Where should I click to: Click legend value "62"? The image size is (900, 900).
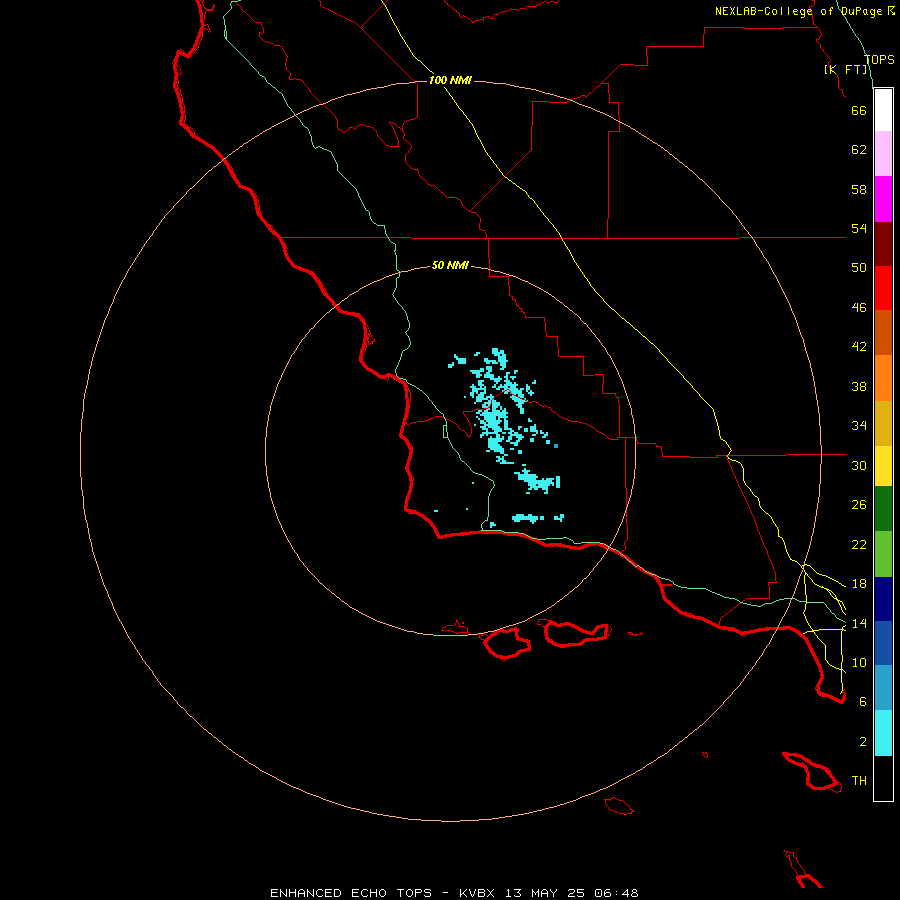click(x=859, y=150)
